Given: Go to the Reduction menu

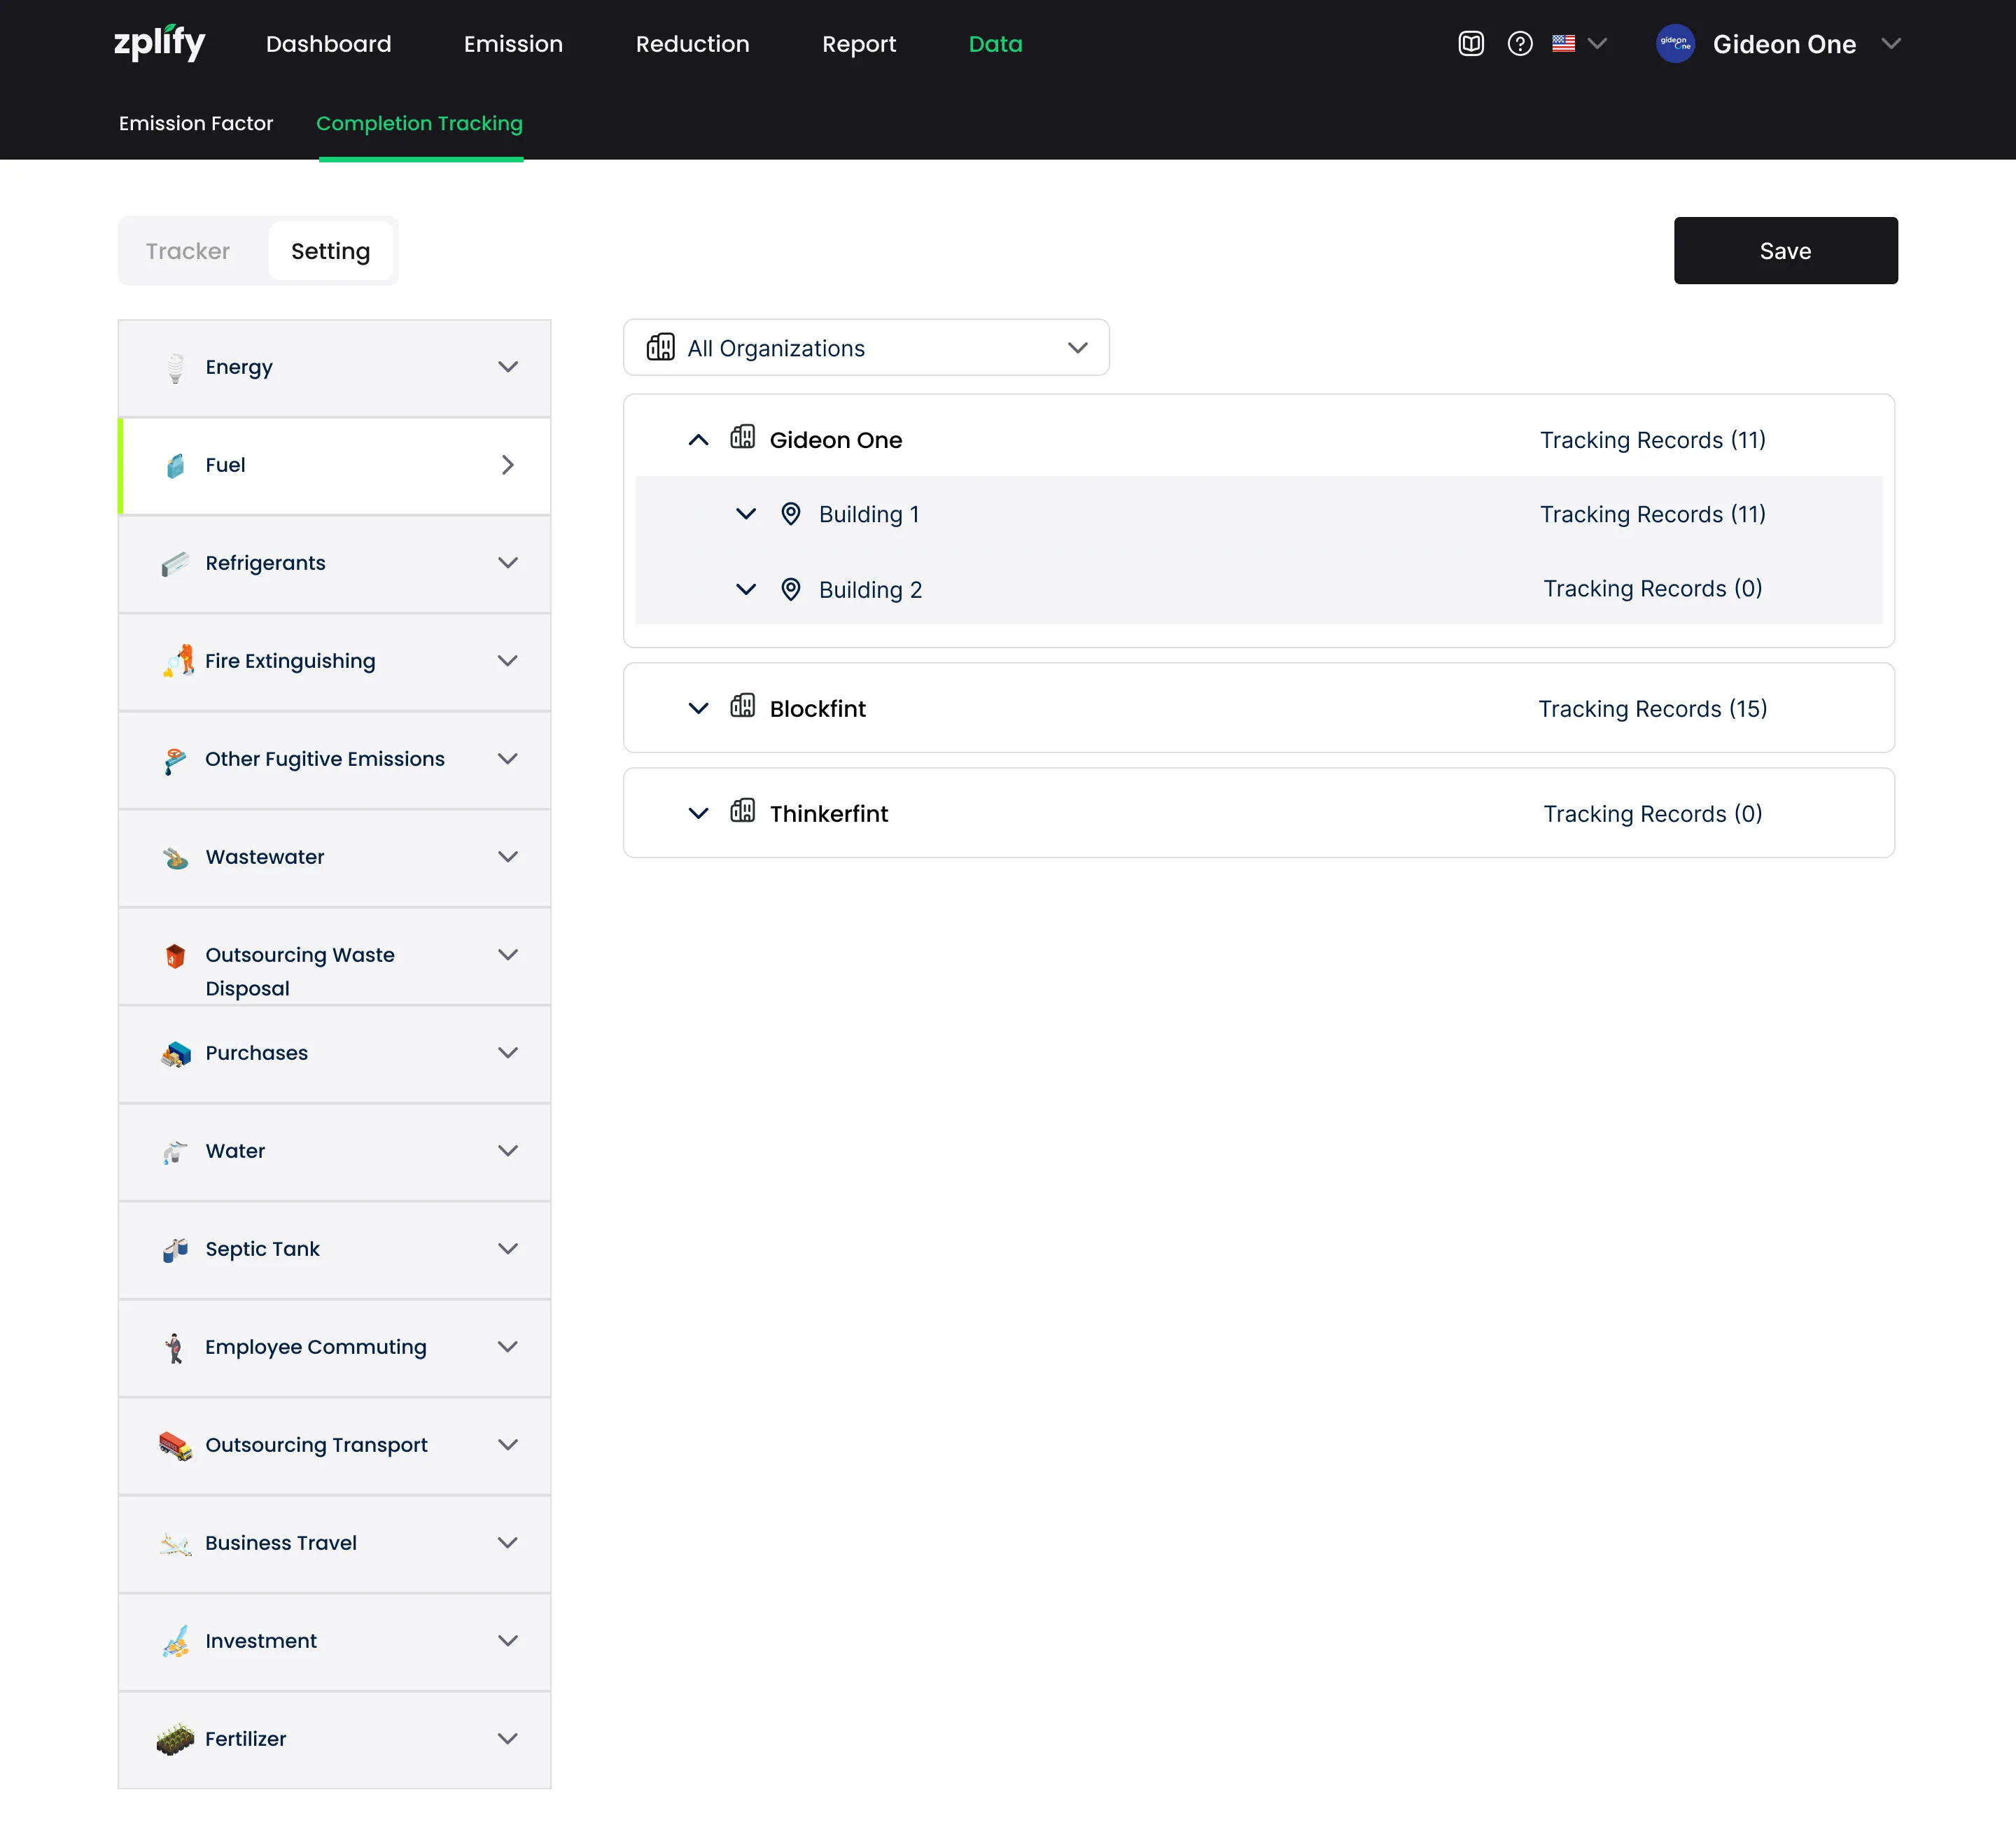Looking at the screenshot, I should click(692, 44).
